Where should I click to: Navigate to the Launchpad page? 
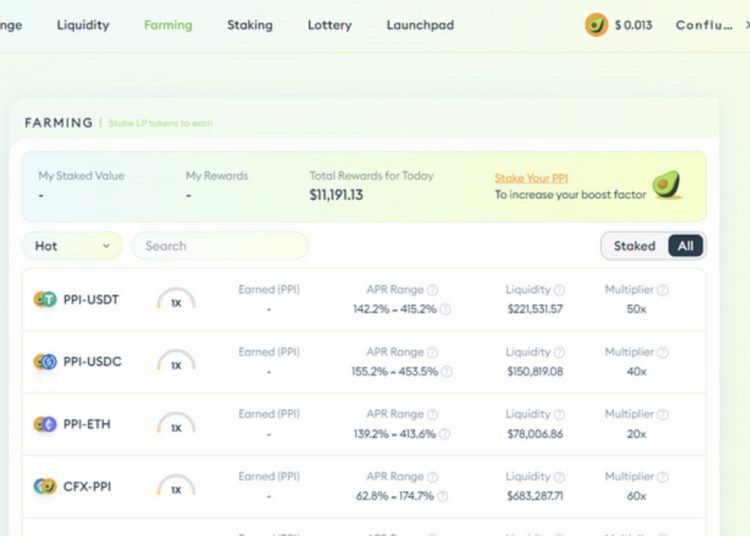(x=420, y=25)
